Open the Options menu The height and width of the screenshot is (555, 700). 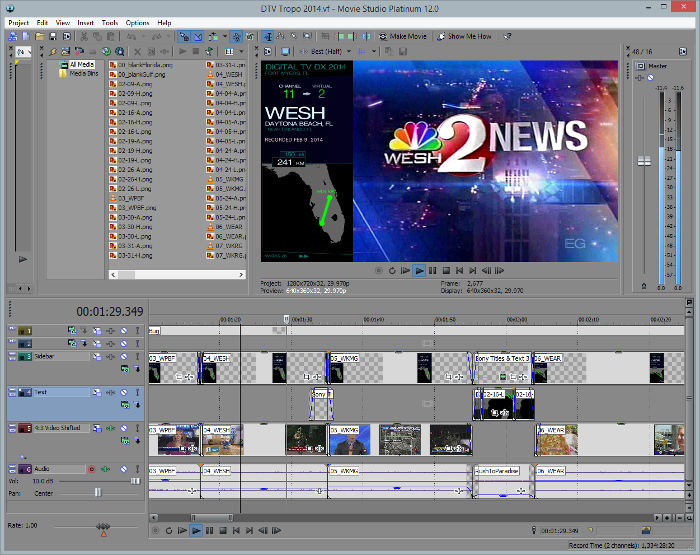tap(137, 22)
